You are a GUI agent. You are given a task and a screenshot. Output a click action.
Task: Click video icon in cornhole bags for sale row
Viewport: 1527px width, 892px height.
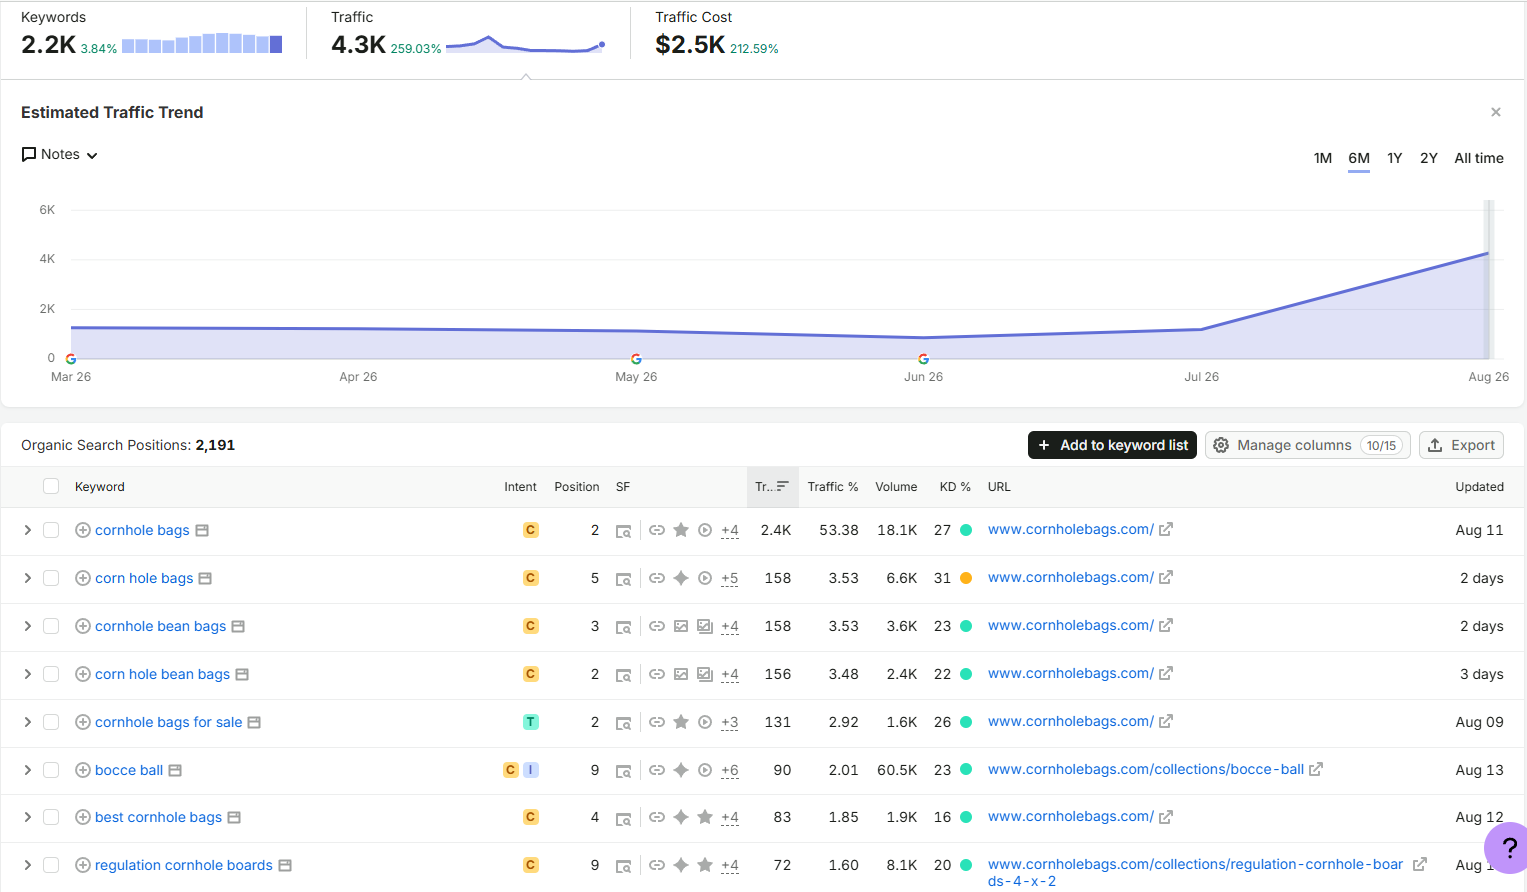pyautogui.click(x=705, y=722)
